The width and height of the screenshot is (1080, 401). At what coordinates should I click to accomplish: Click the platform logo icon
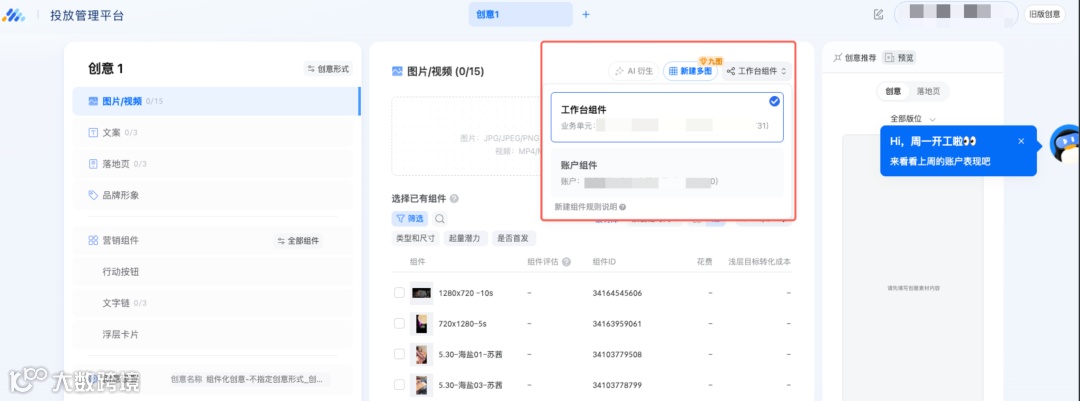point(13,14)
